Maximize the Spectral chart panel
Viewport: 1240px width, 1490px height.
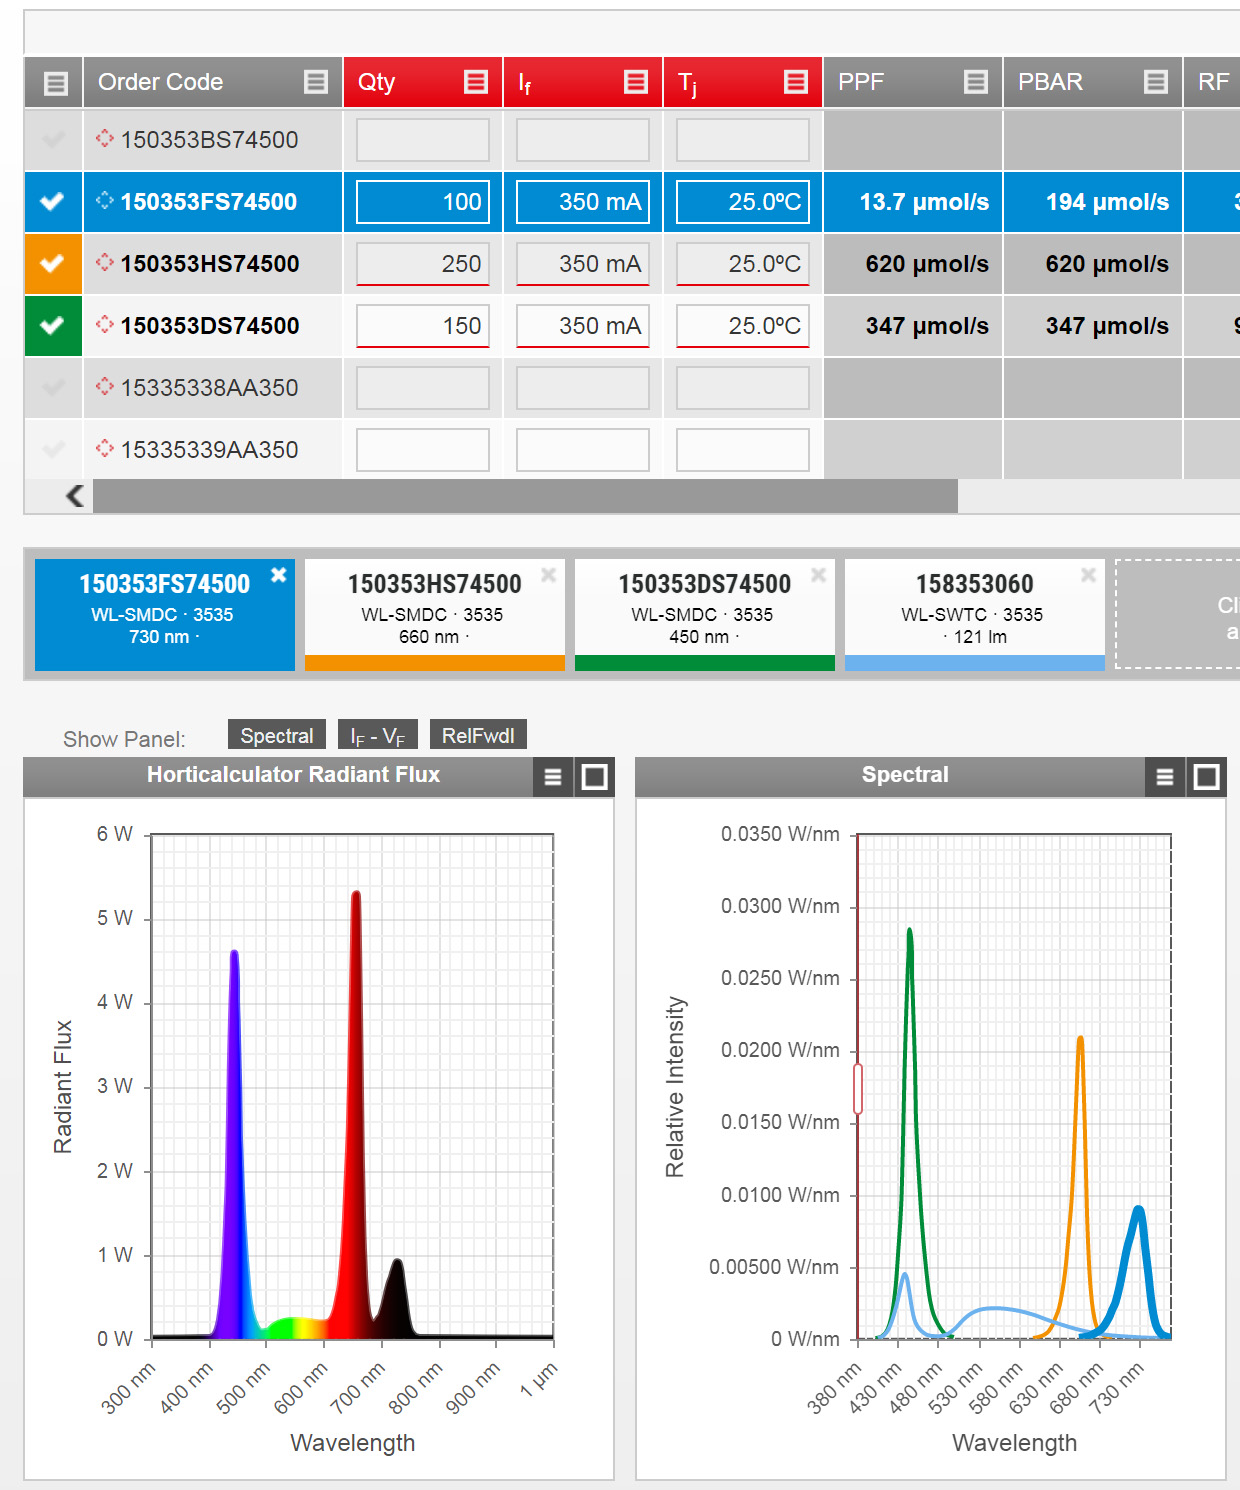(x=1207, y=777)
